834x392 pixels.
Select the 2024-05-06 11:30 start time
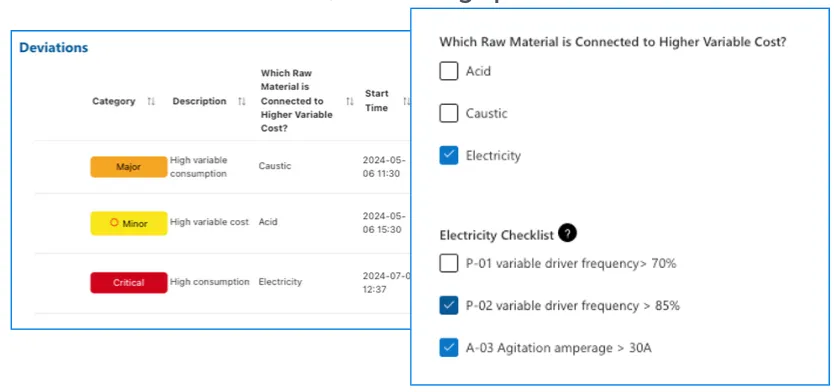pyautogui.click(x=384, y=166)
